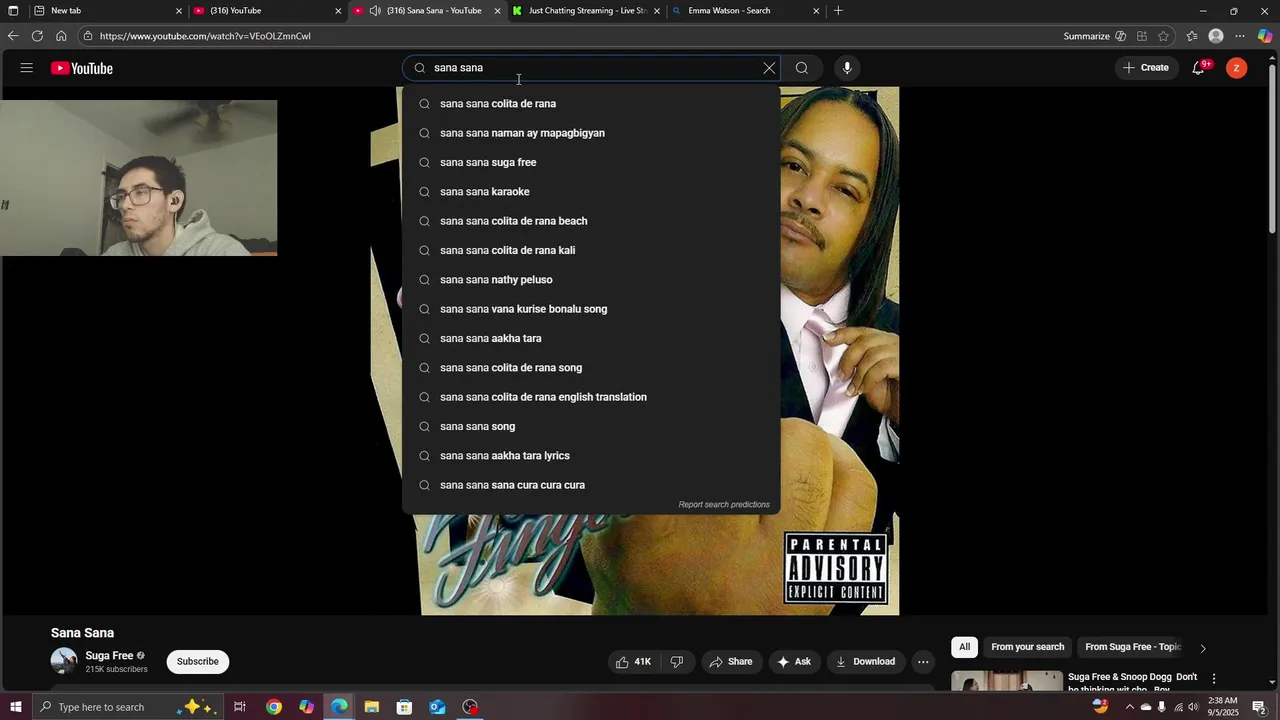Open Windows Start menu

click(15, 707)
